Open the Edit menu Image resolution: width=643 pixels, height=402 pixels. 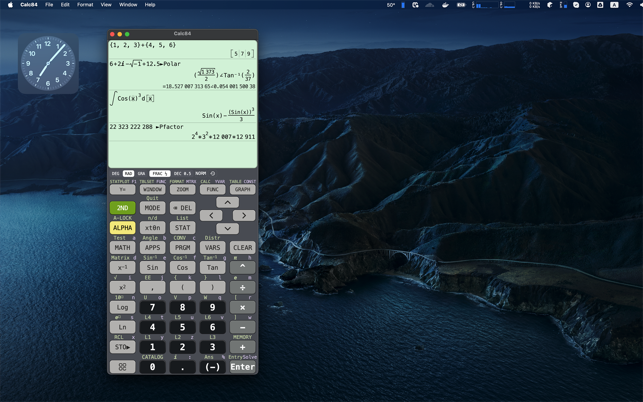point(65,5)
